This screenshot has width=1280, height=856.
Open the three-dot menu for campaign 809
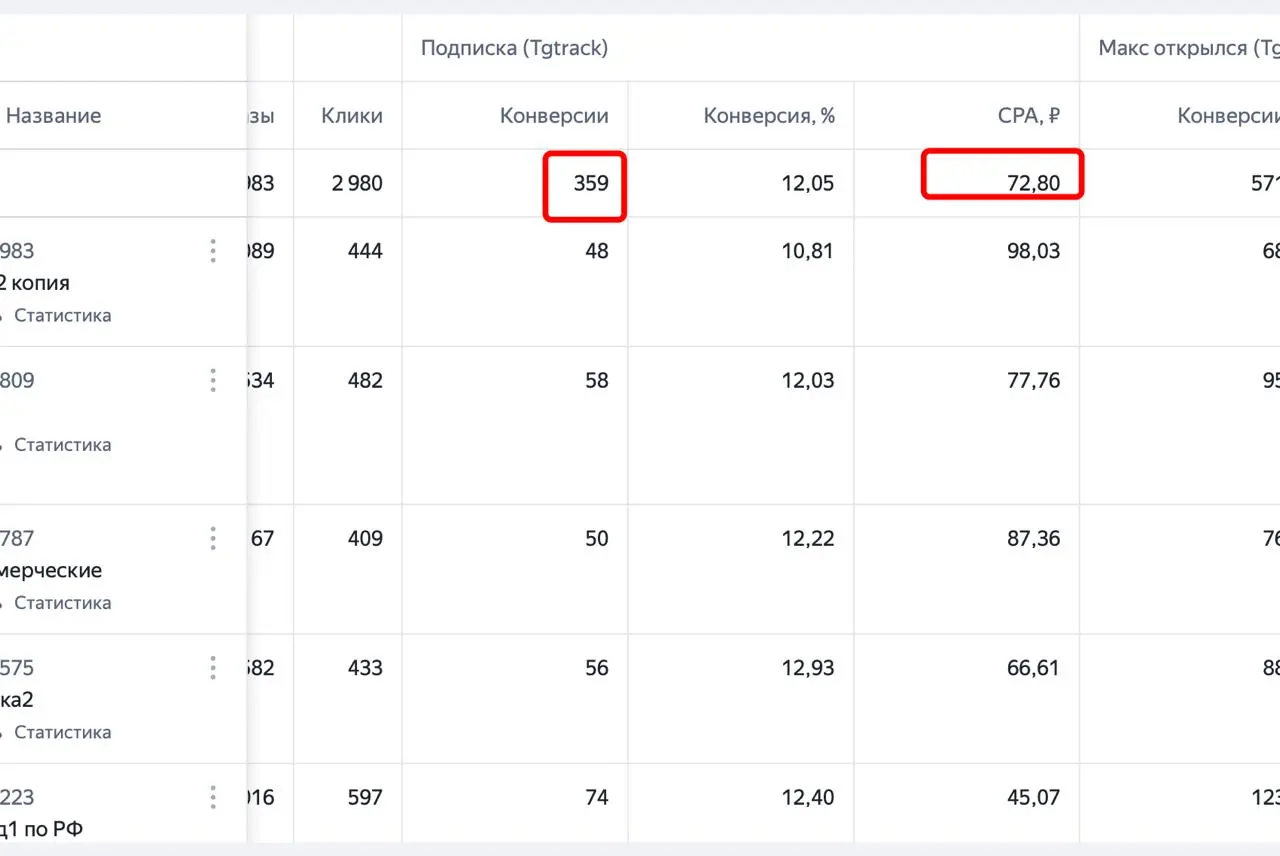(212, 380)
